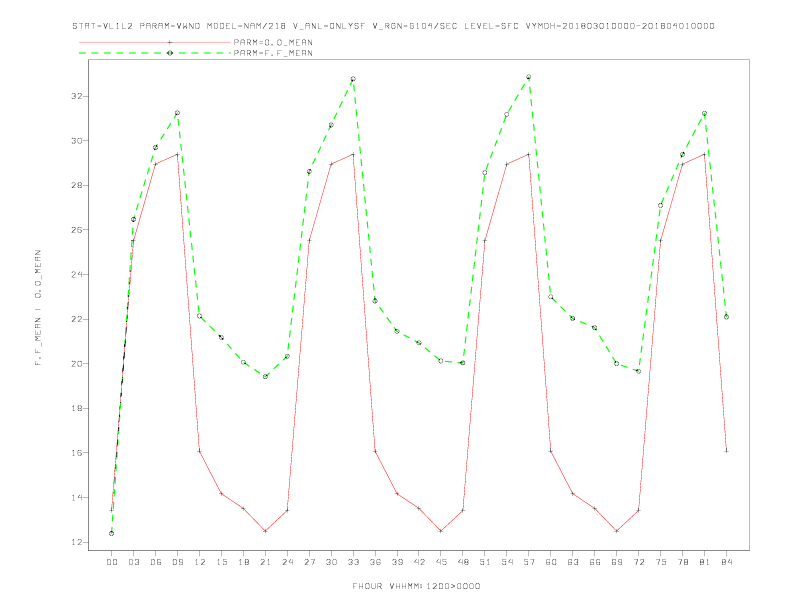Click the x-axis tick label 33

(x=353, y=562)
